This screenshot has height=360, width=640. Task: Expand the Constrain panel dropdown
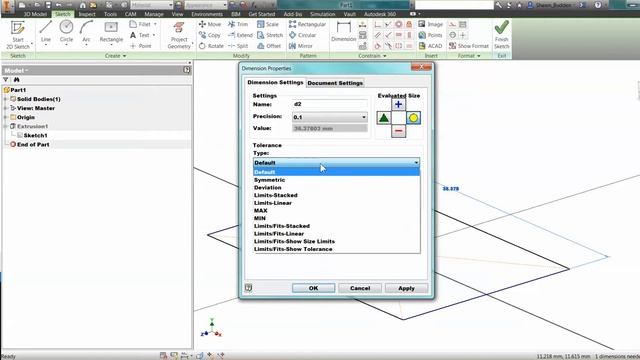click(x=372, y=56)
